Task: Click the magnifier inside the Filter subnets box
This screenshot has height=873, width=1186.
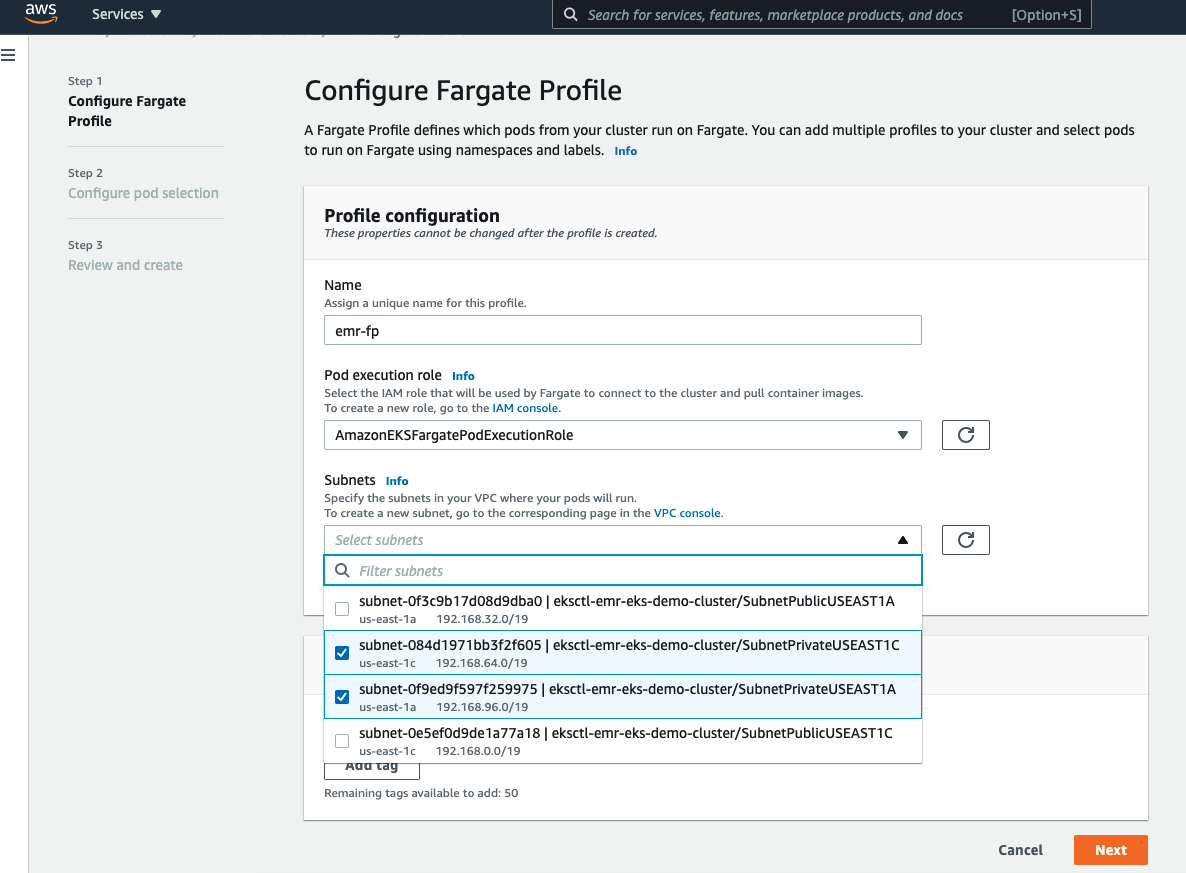Action: coord(342,570)
